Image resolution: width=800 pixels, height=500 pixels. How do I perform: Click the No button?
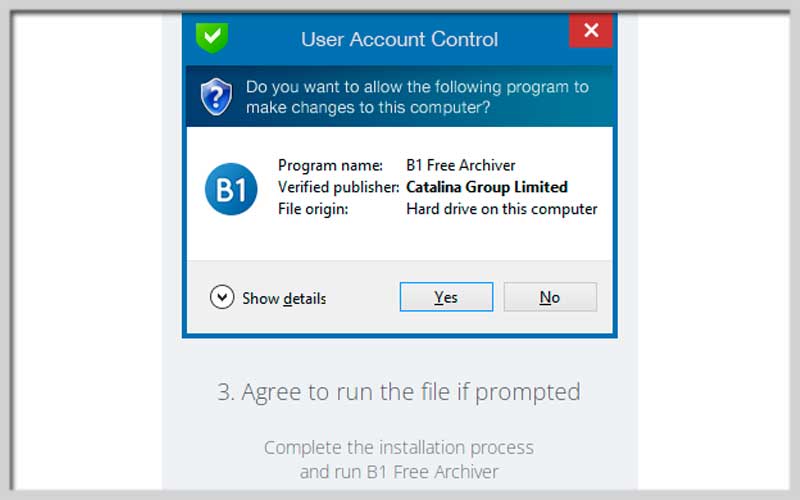550,297
